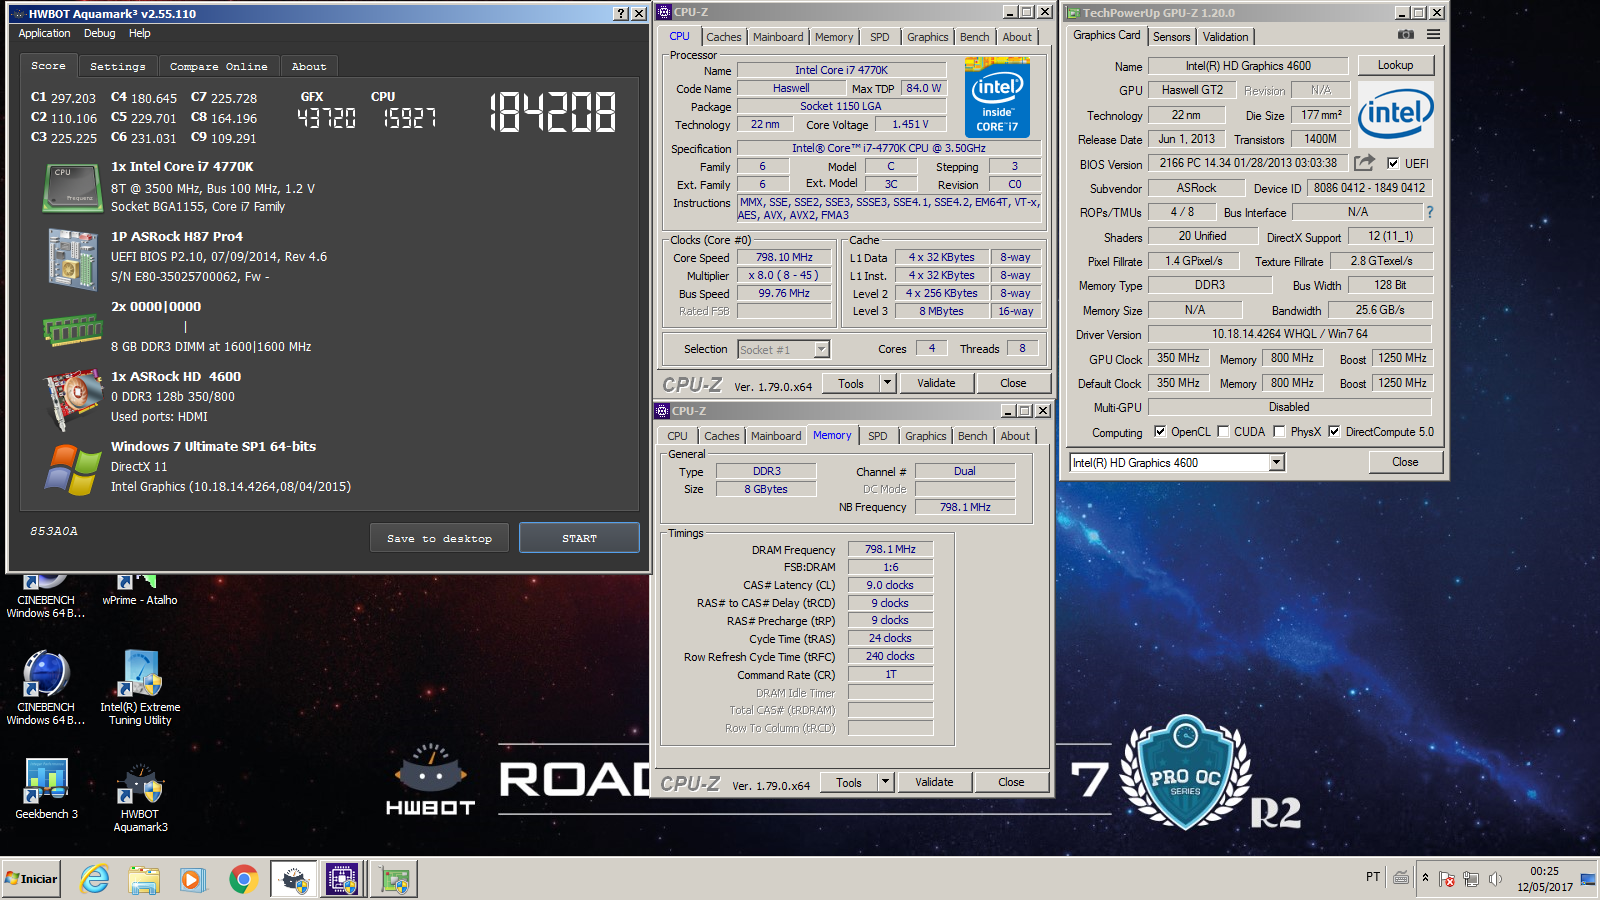Click the Intel Core i7 badge in CPU-Z
Viewport: 1600px width, 900px height.
pyautogui.click(x=997, y=97)
